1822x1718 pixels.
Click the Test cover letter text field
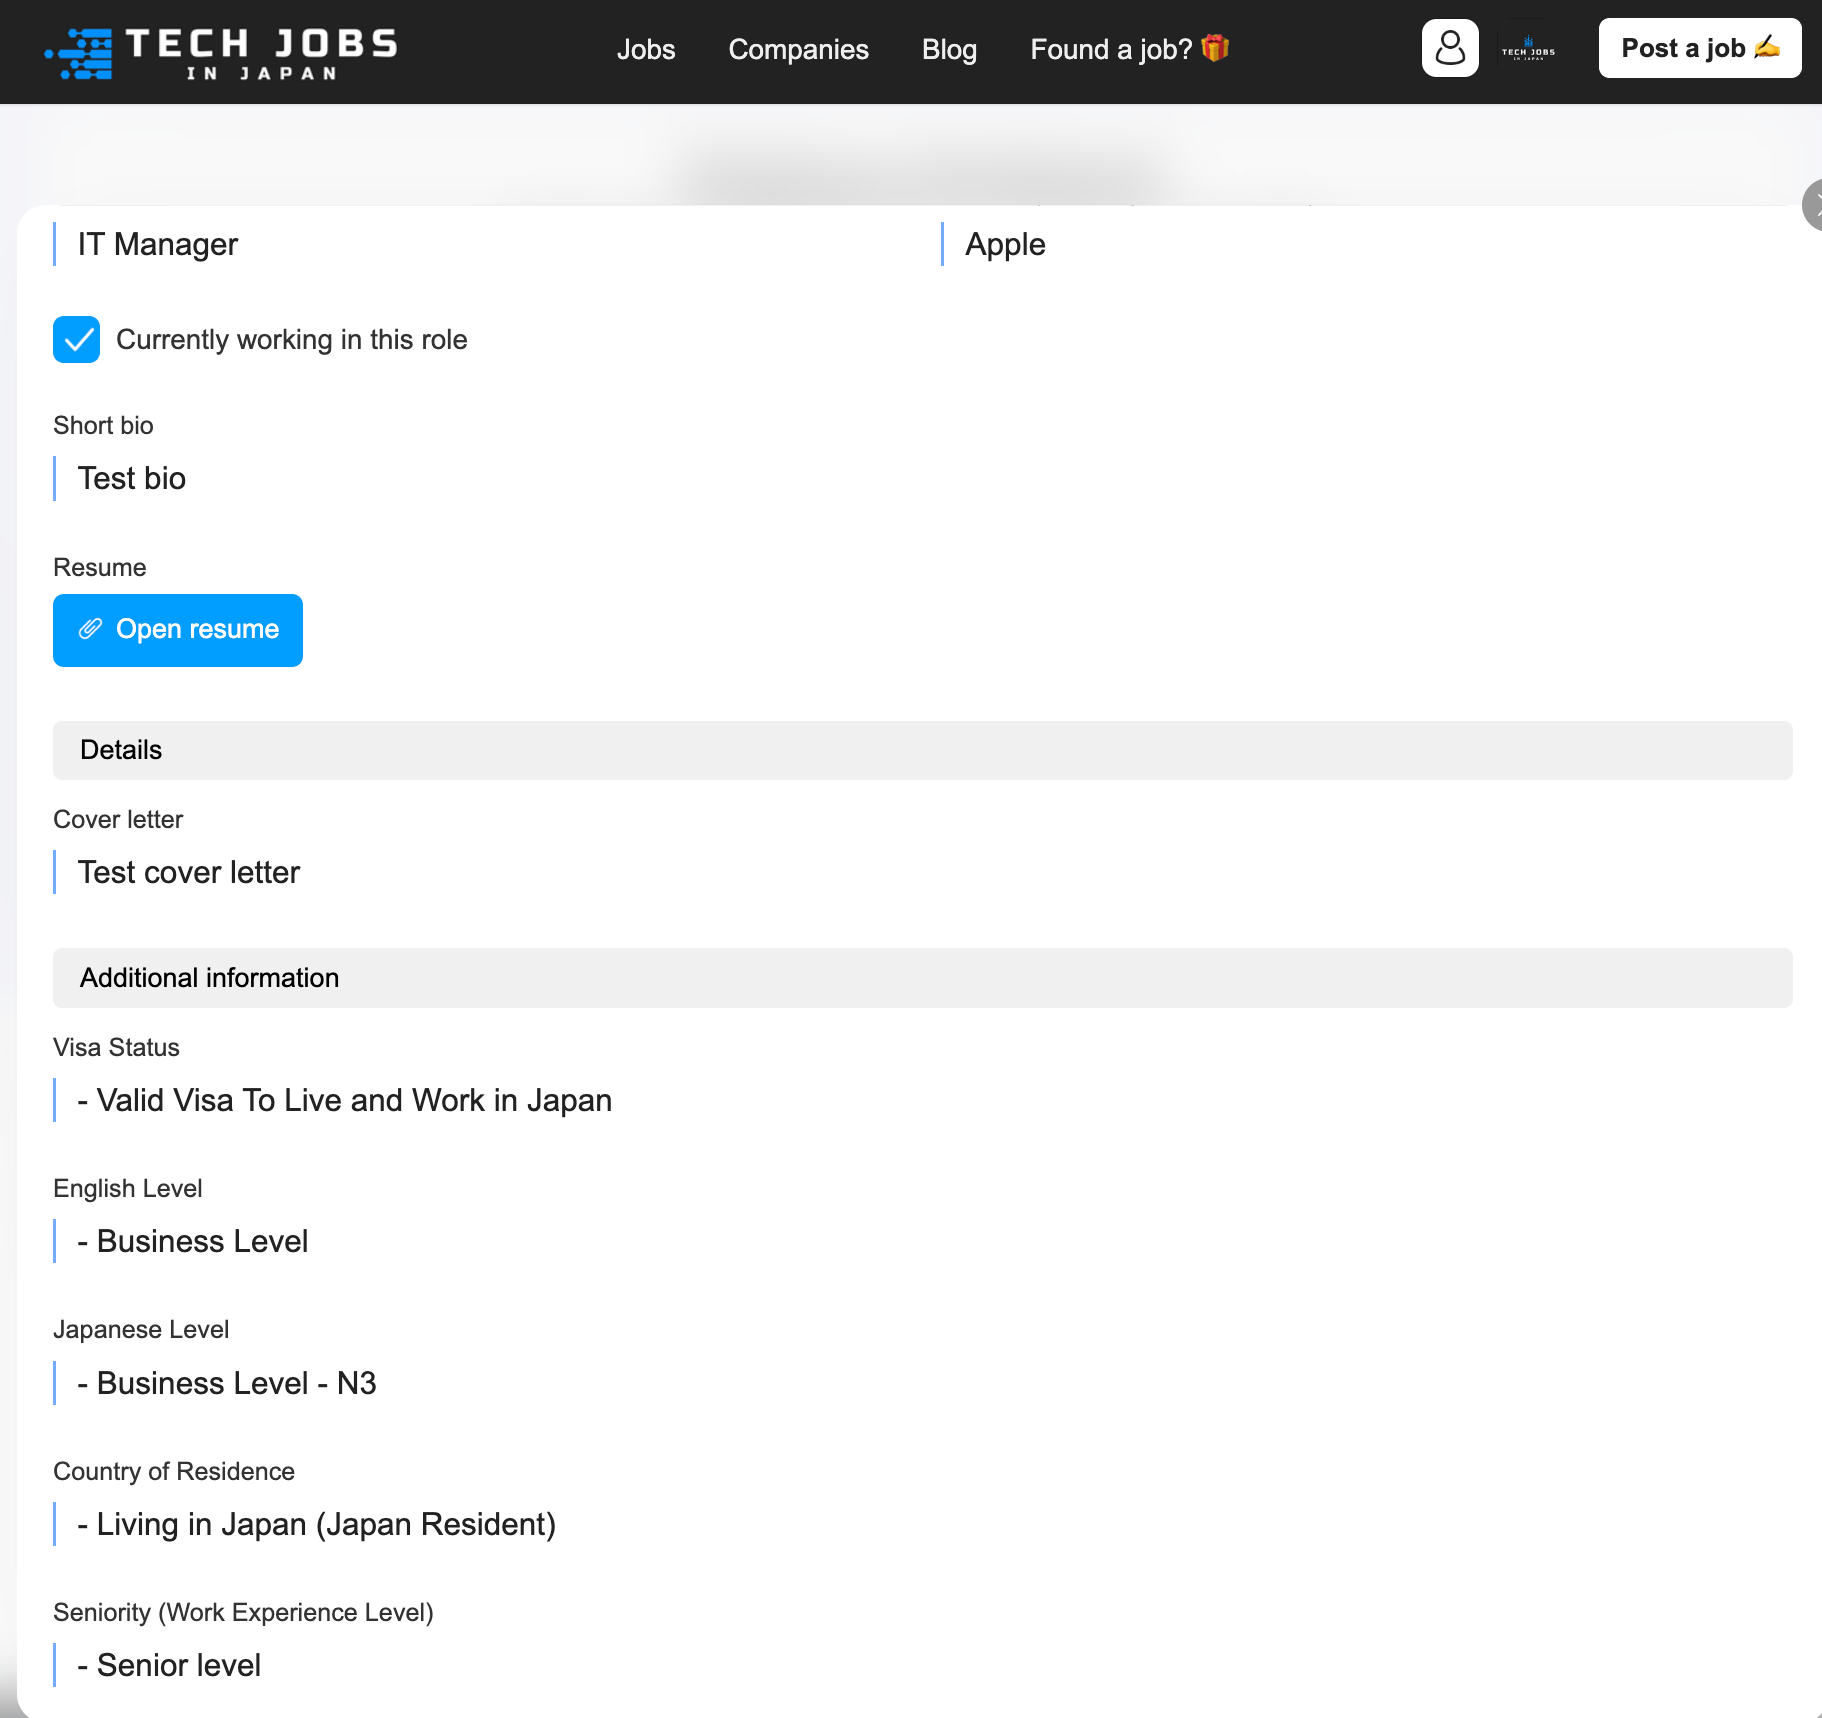click(x=922, y=872)
